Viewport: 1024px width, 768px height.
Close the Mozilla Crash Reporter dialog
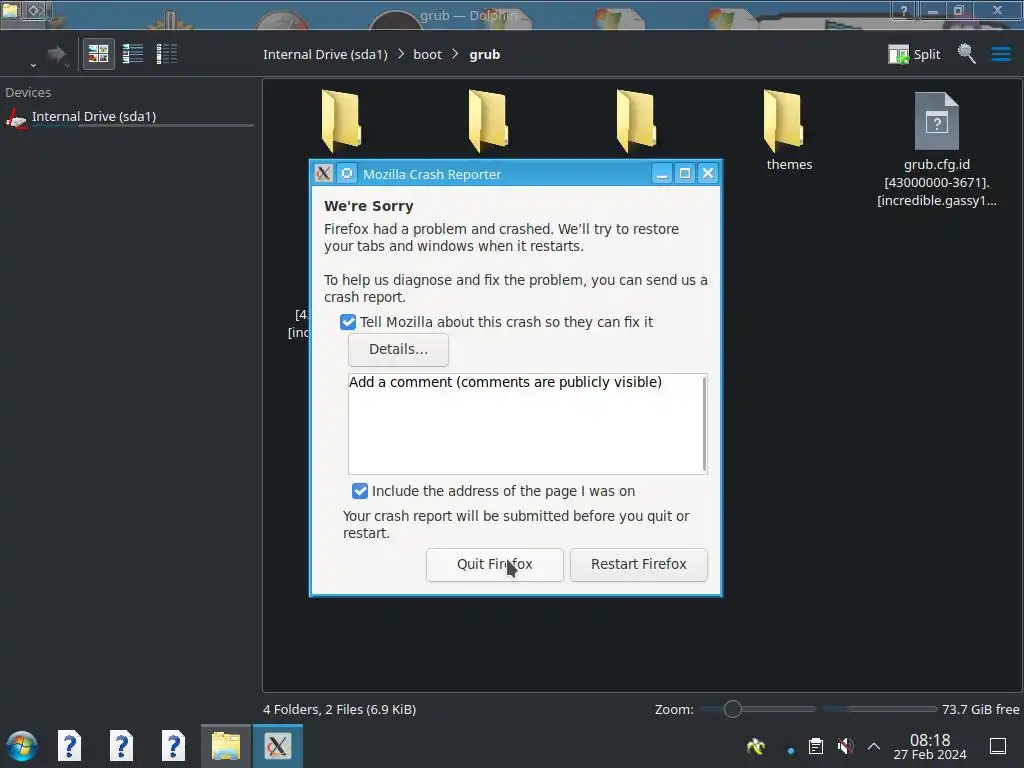tap(708, 173)
